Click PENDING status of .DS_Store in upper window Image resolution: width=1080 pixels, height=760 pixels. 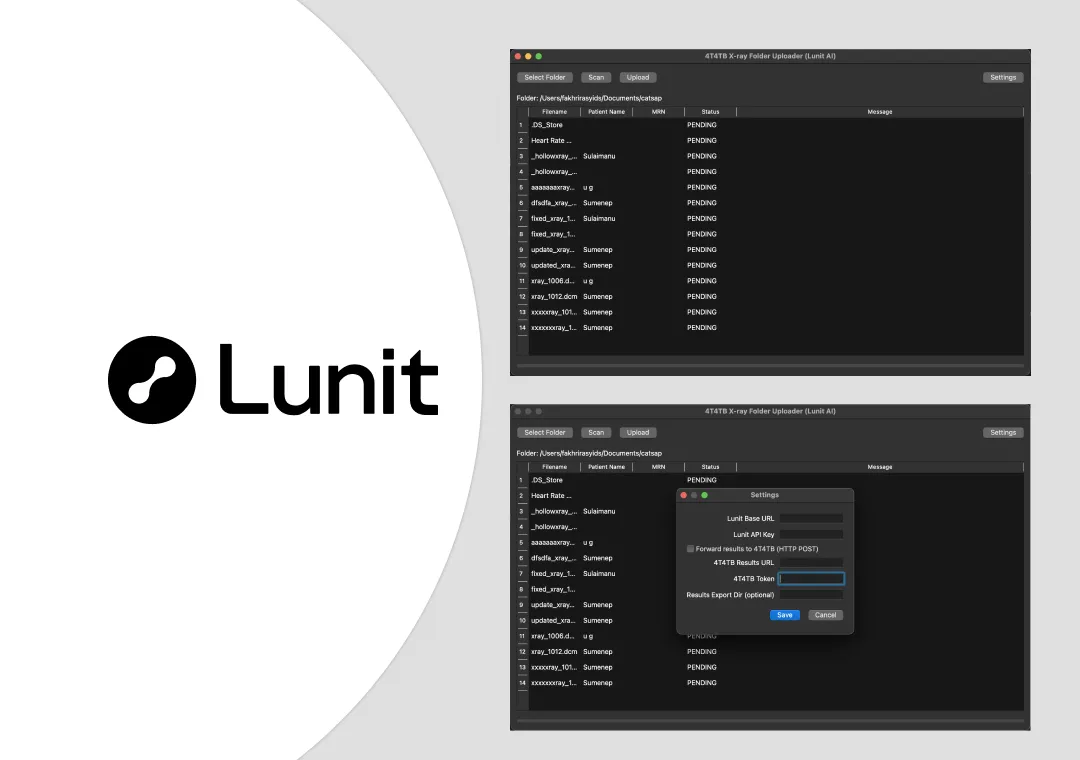(701, 125)
